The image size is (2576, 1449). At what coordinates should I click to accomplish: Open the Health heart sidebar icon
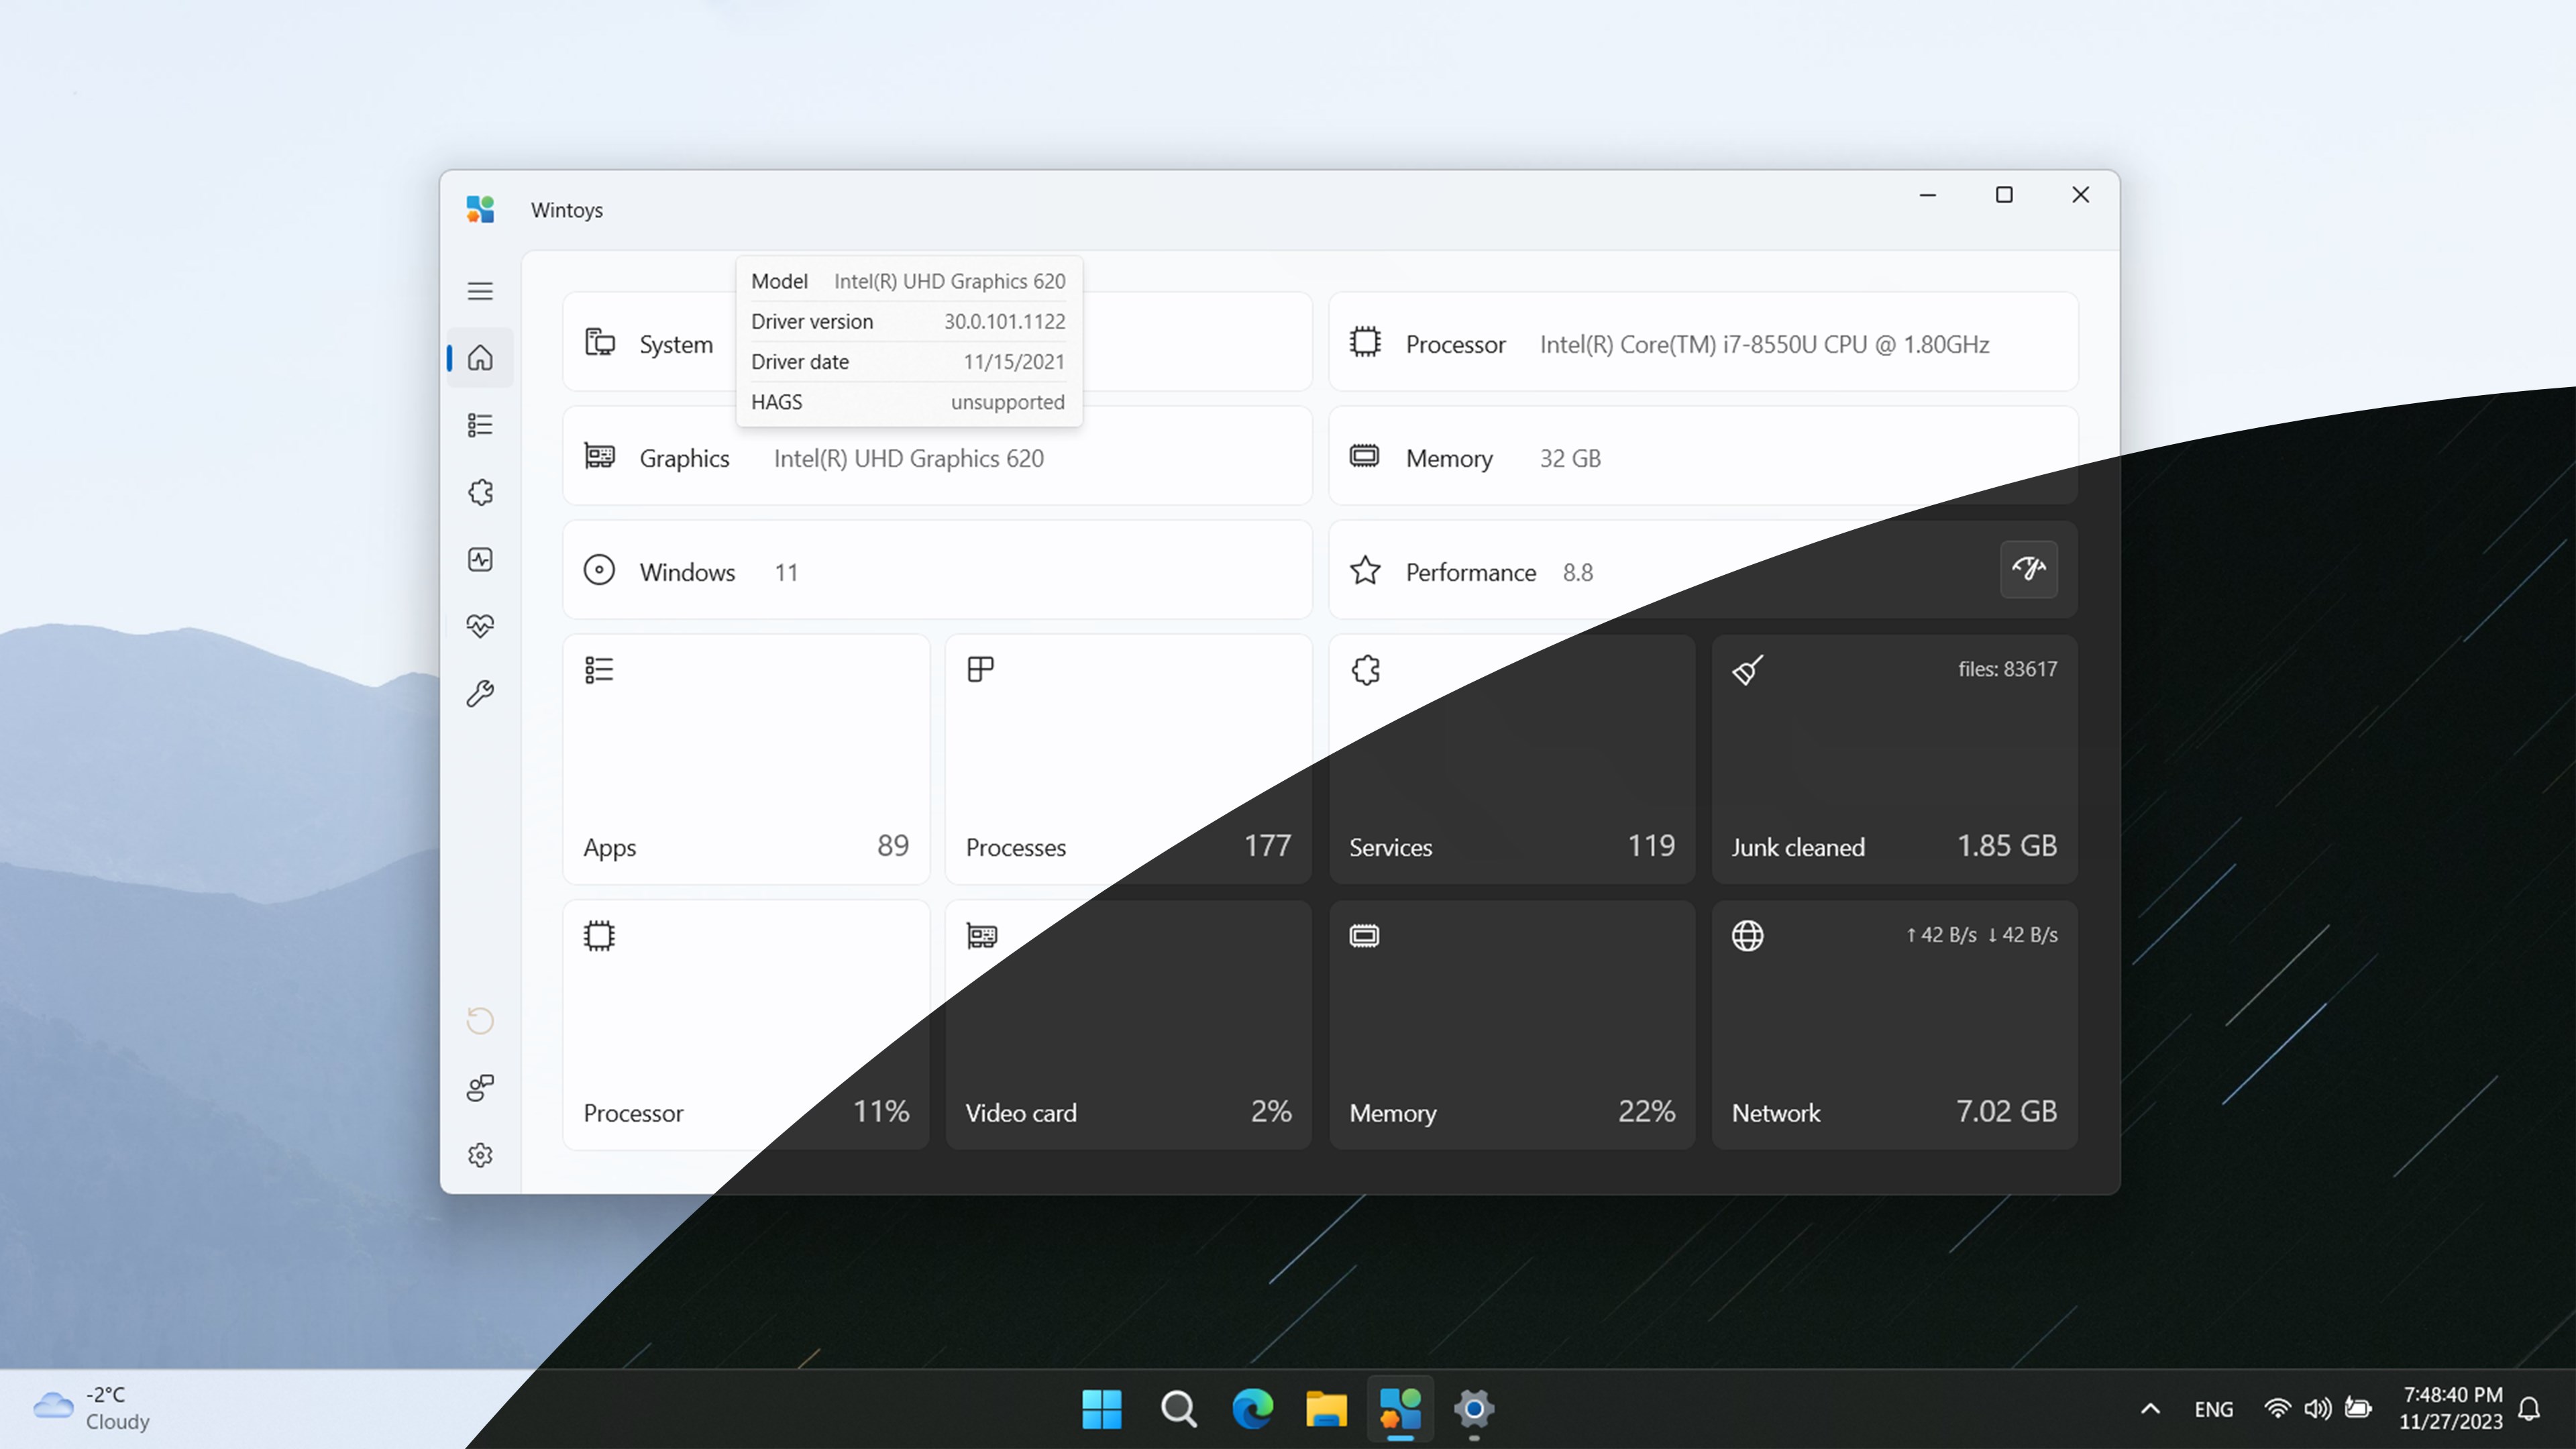(x=480, y=626)
